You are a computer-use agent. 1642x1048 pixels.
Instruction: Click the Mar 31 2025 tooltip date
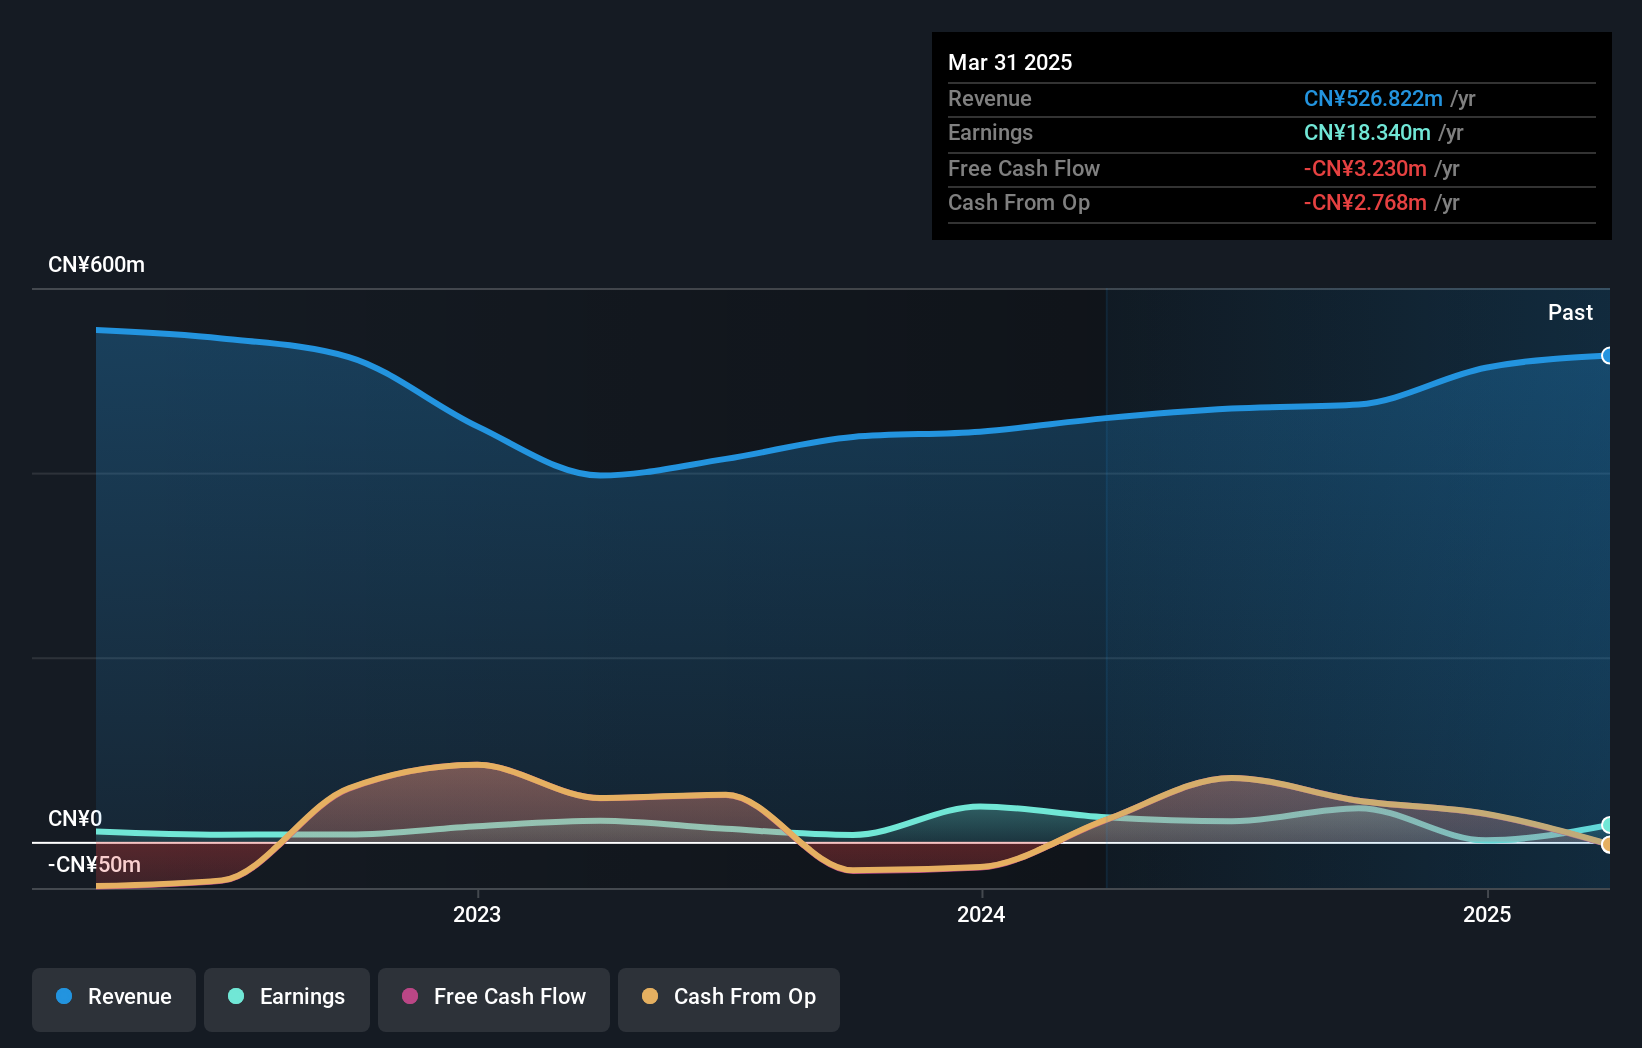click(x=1010, y=62)
